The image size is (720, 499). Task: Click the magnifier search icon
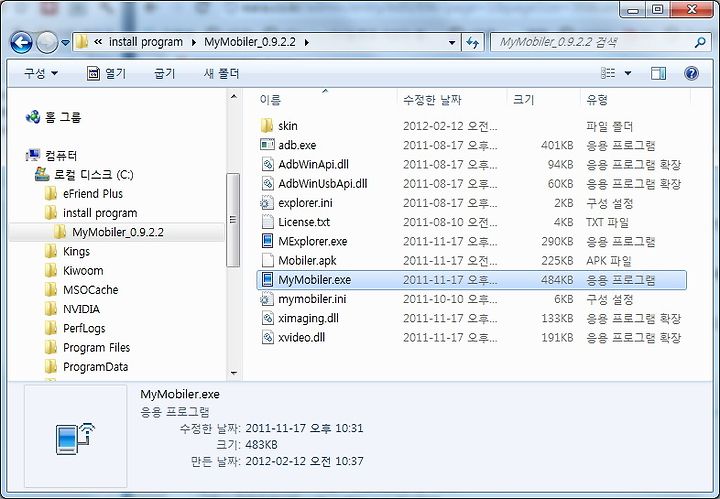click(700, 43)
